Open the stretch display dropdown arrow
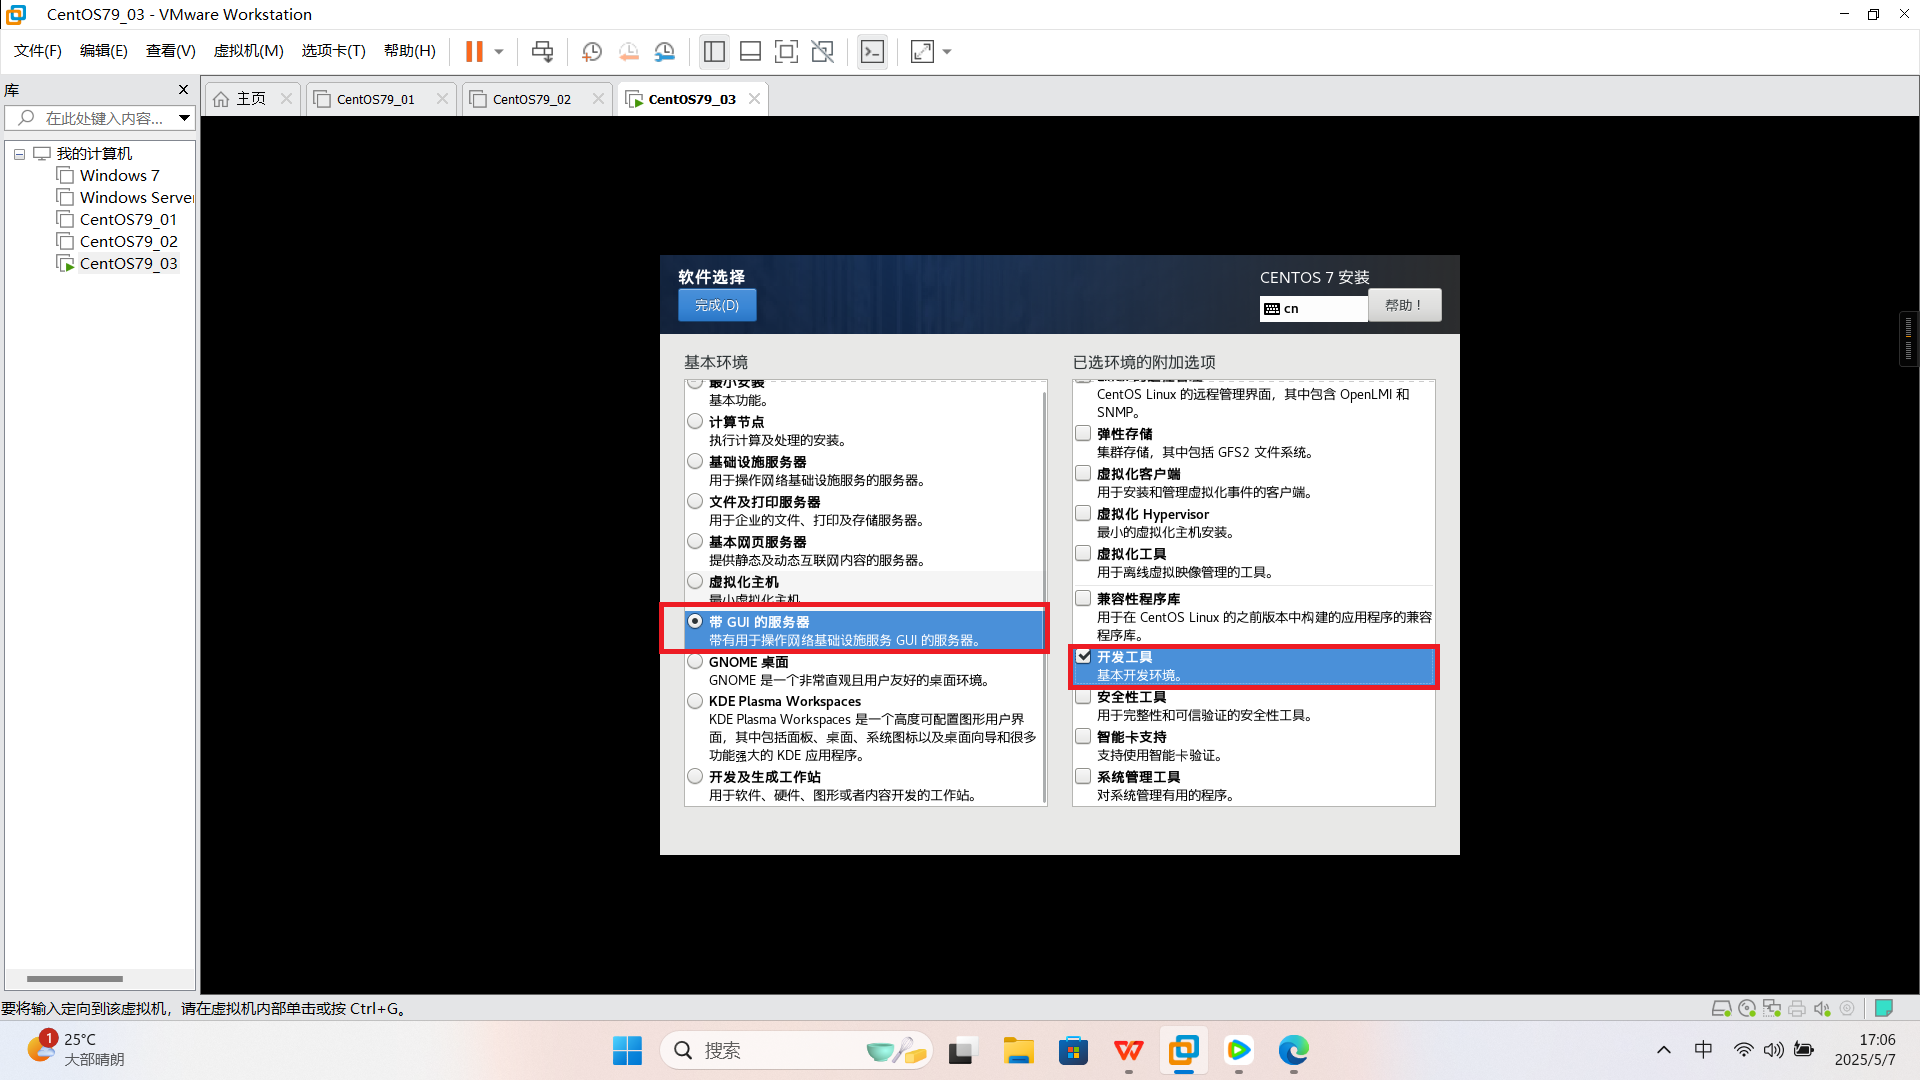This screenshot has width=1920, height=1080. tap(947, 51)
